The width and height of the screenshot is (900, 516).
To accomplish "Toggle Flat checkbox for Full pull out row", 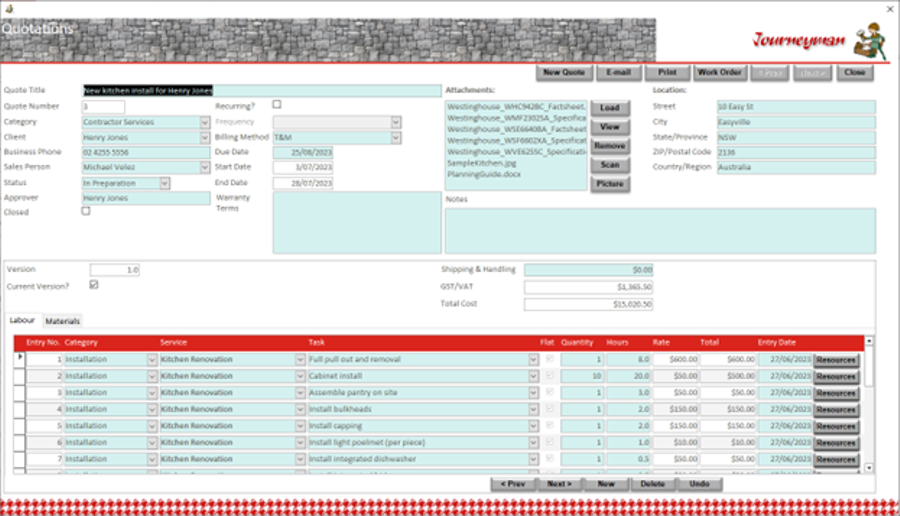I will (549, 359).
